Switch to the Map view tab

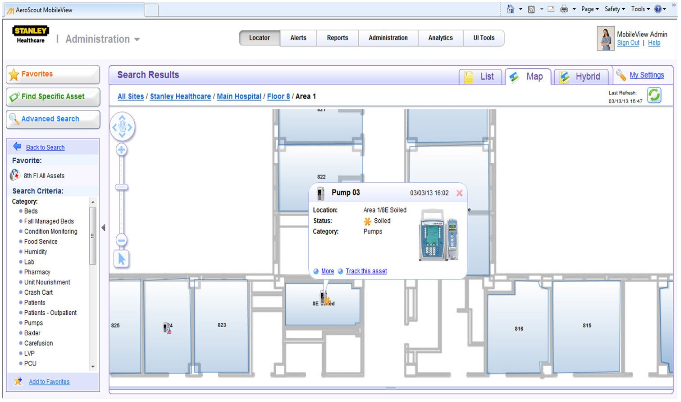(x=528, y=77)
